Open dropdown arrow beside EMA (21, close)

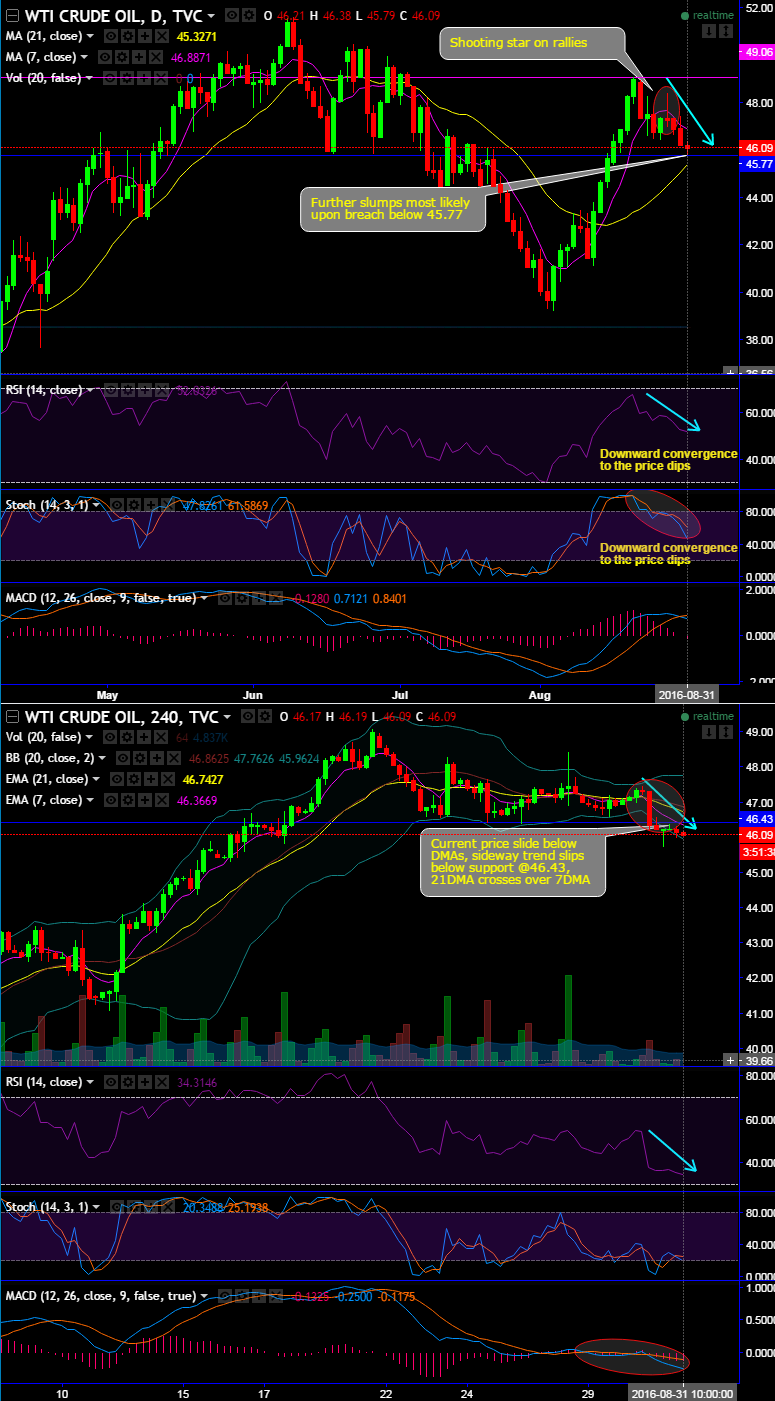pos(96,778)
